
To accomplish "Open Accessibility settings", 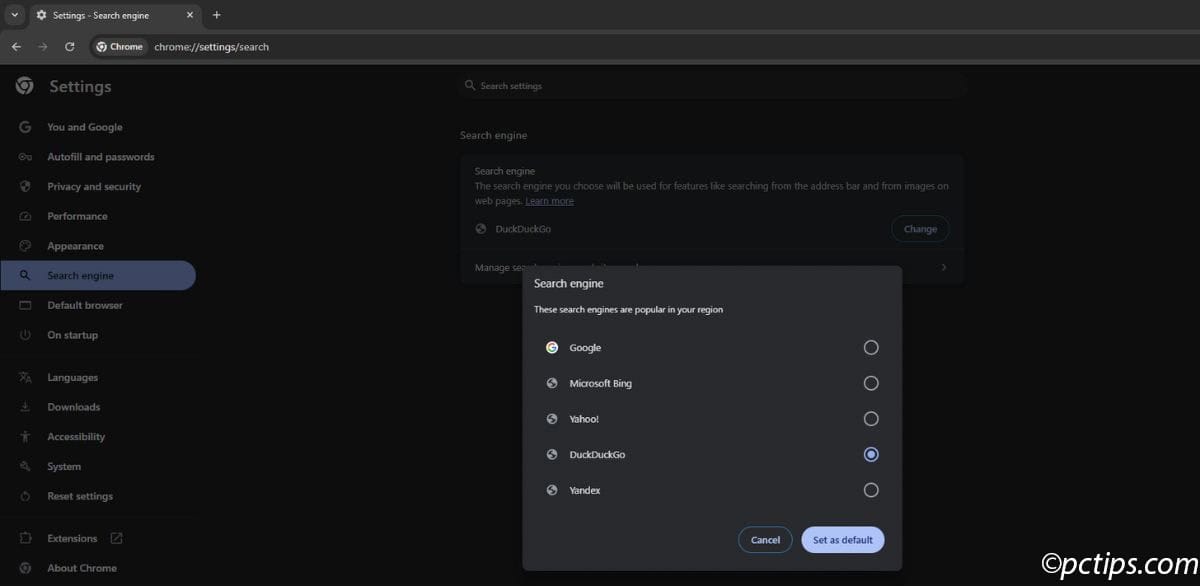I will [x=98, y=437].
